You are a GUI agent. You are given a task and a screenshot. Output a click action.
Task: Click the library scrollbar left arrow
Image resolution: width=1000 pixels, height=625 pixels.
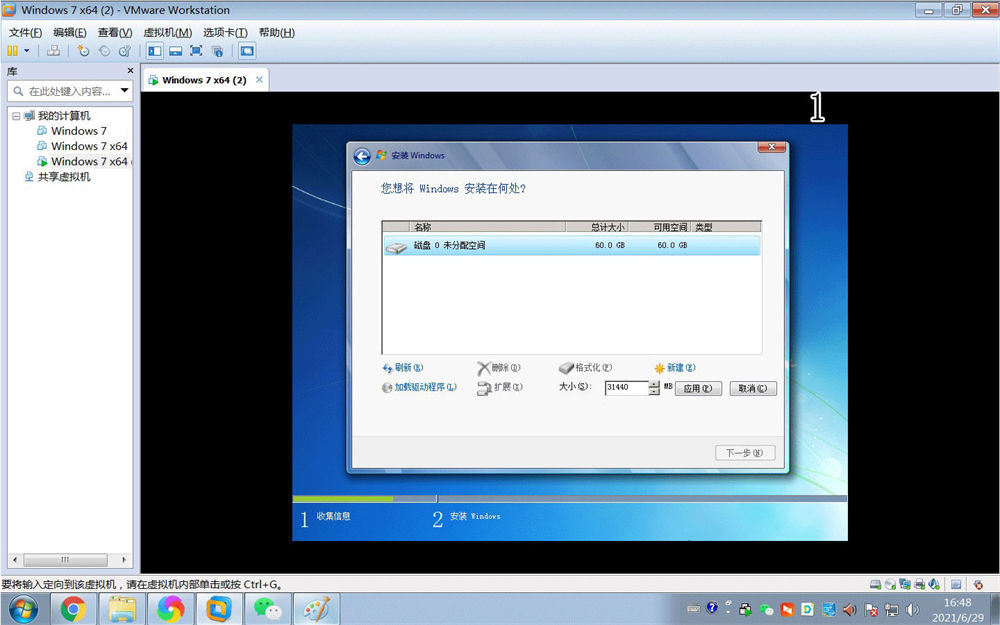click(16, 560)
